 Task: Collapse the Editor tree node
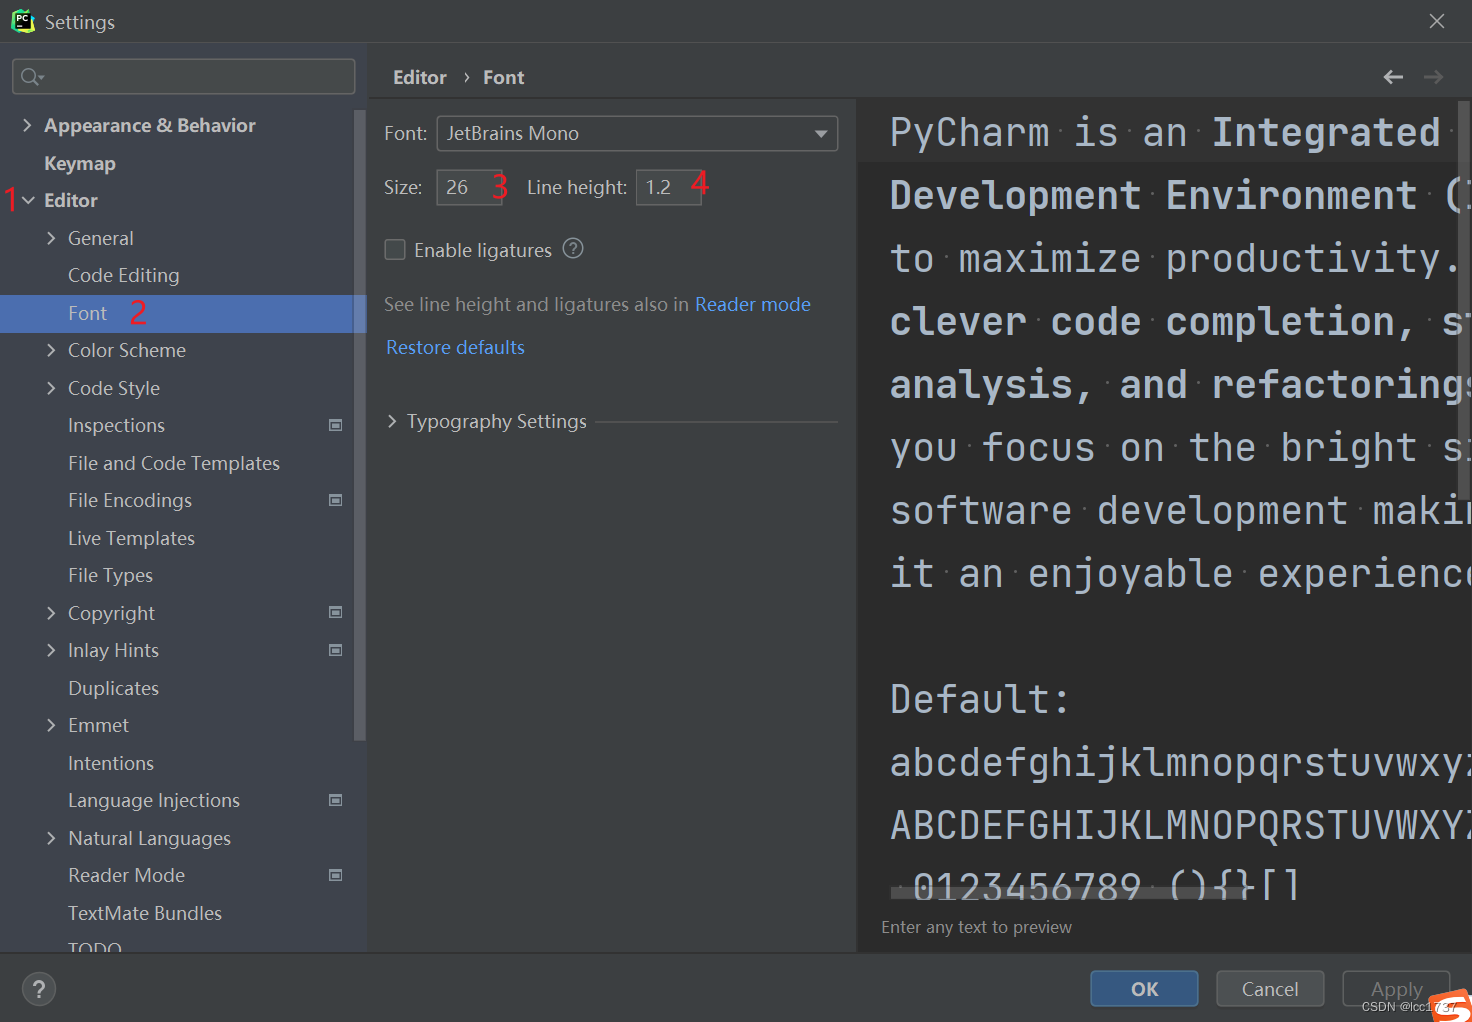pos(28,200)
